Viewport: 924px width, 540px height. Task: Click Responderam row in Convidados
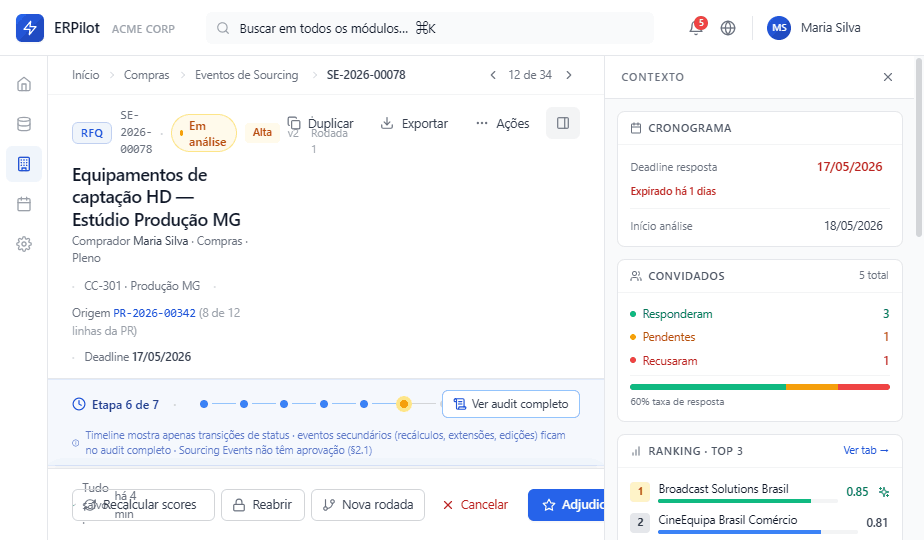tap(760, 314)
